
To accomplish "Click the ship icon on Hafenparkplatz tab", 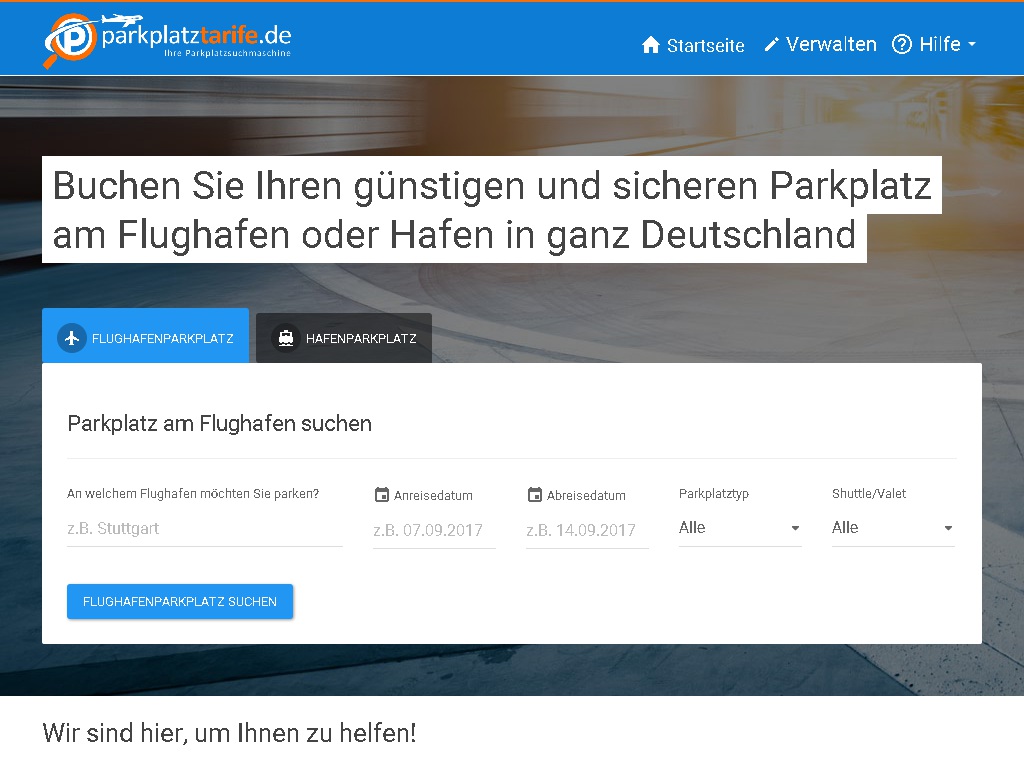I will click(286, 338).
